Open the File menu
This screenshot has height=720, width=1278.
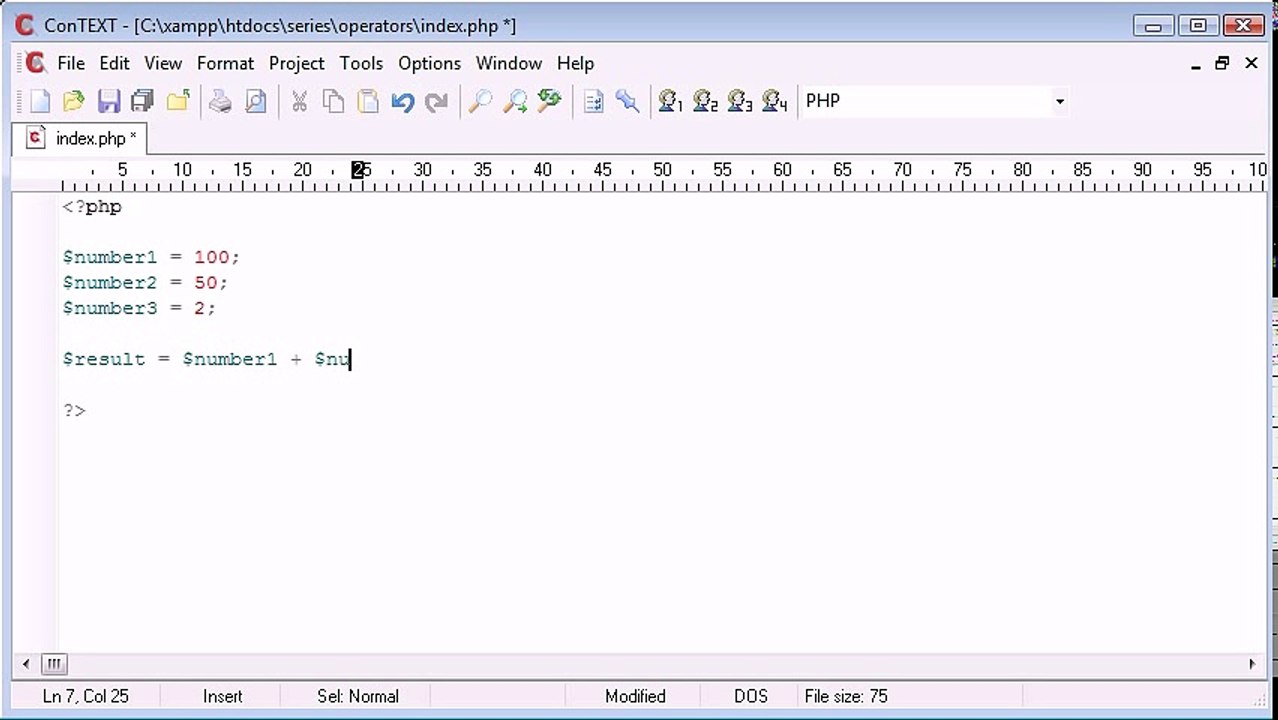71,63
